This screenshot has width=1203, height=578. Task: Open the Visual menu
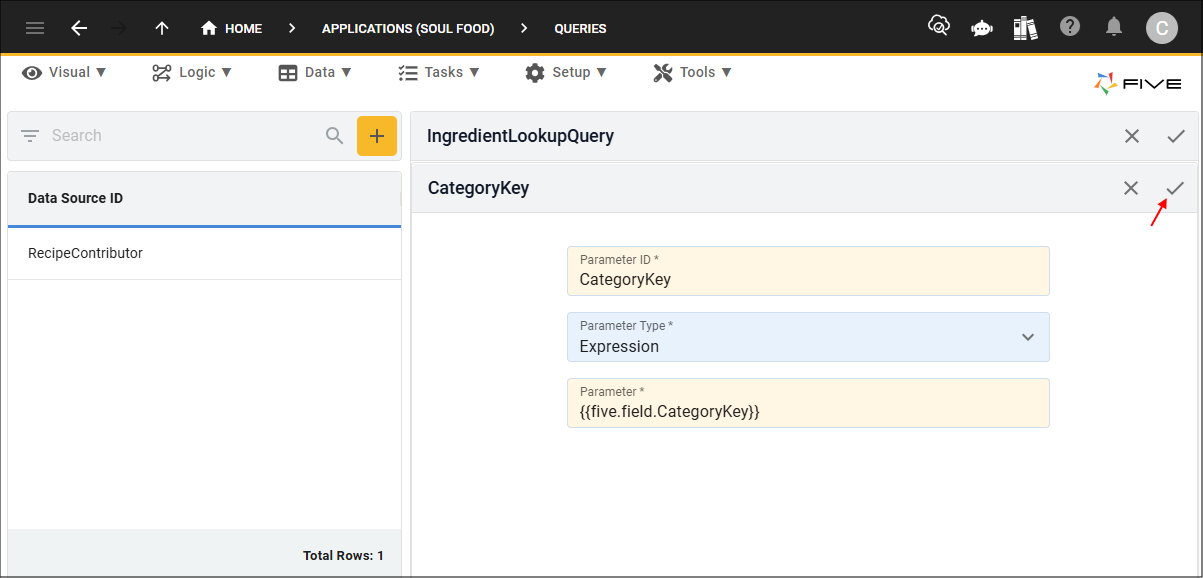(65, 72)
